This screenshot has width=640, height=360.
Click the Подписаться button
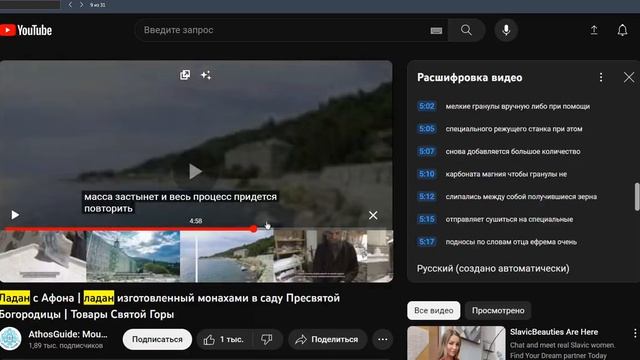(x=157, y=339)
